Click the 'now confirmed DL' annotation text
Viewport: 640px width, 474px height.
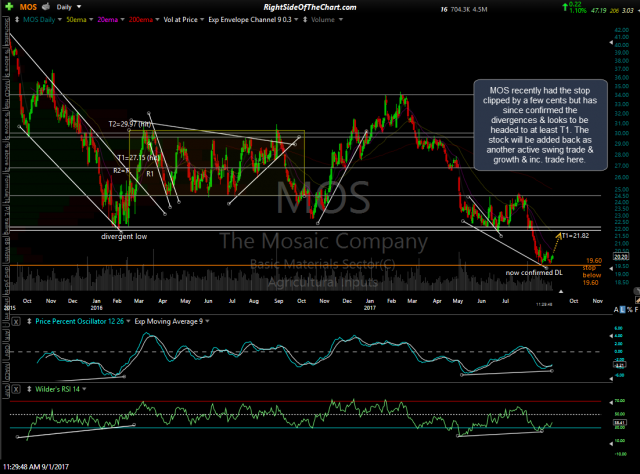(x=534, y=272)
